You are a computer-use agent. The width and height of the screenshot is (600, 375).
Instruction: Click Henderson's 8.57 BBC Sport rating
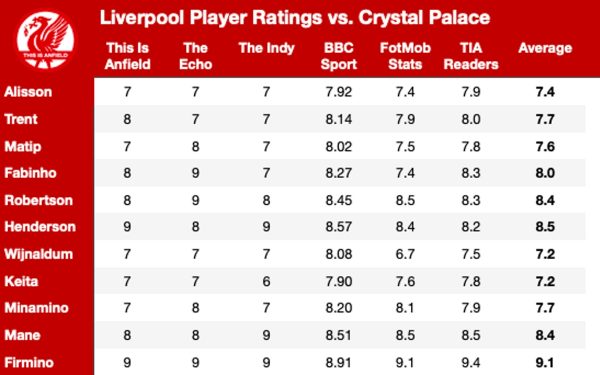click(339, 227)
